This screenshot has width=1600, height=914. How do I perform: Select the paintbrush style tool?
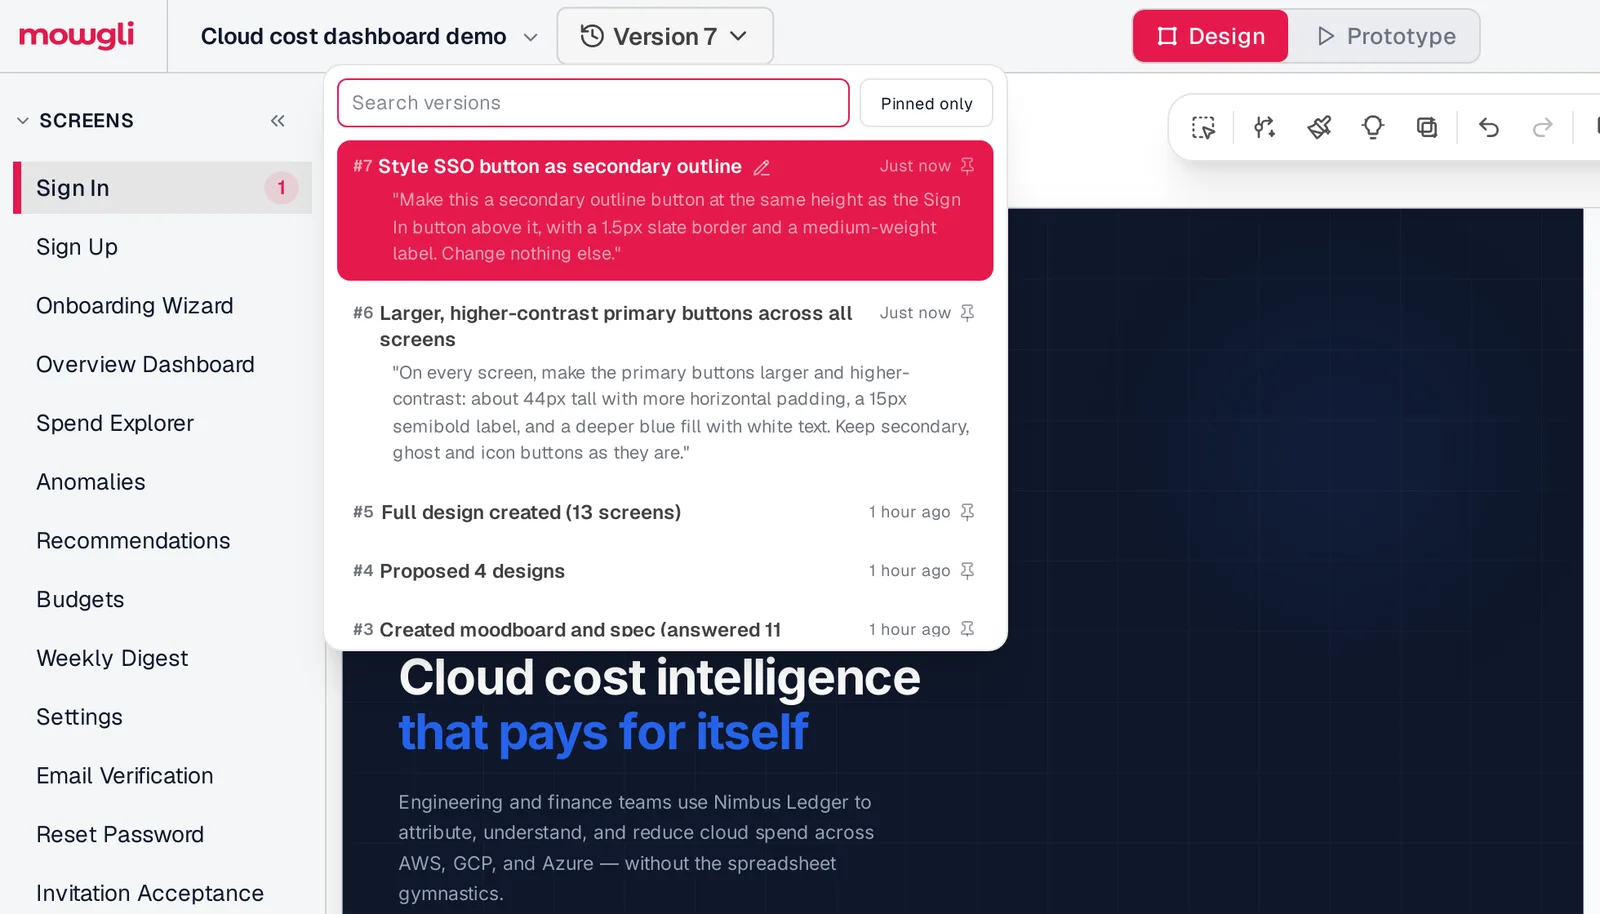click(x=1319, y=127)
